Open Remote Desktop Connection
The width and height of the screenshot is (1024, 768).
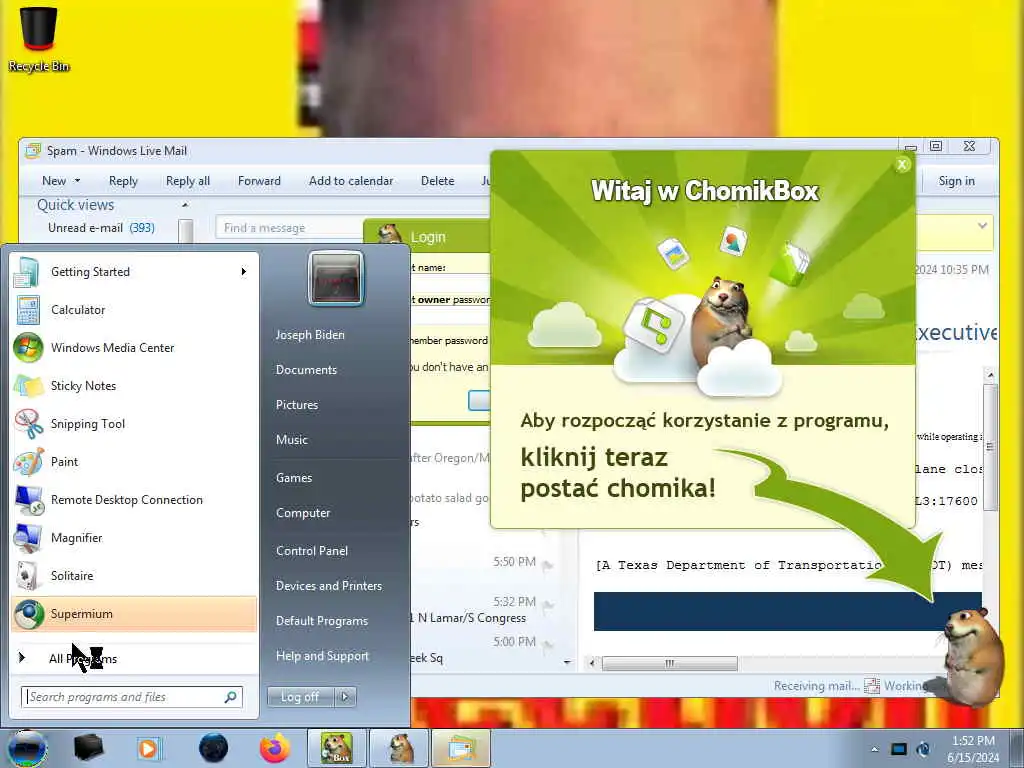[x=134, y=500]
